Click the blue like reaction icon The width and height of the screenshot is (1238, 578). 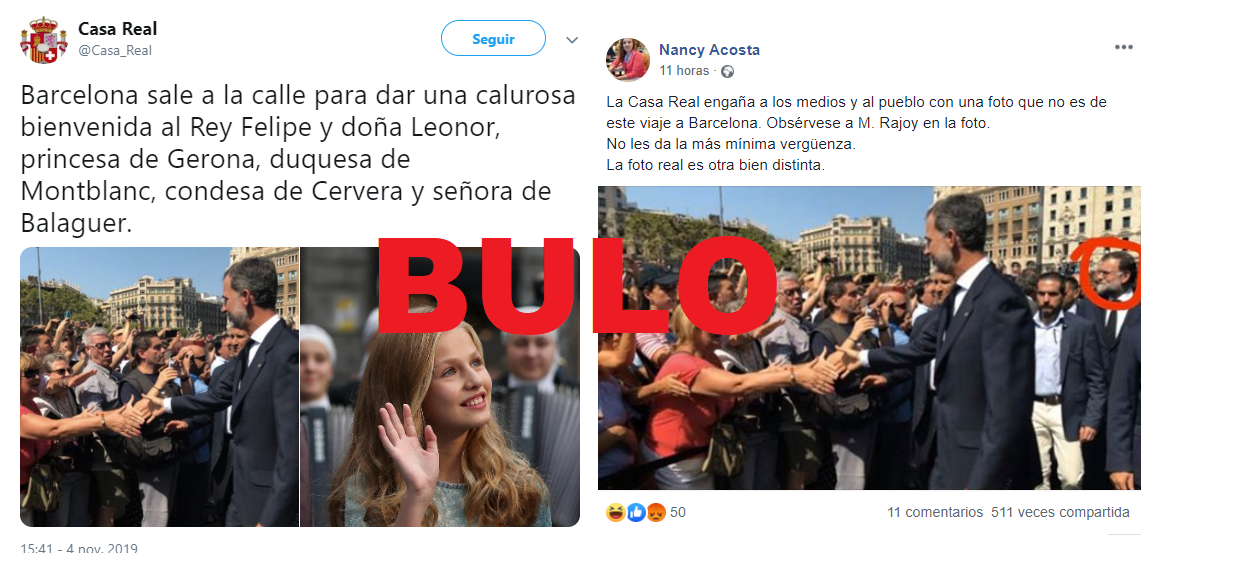point(635,513)
